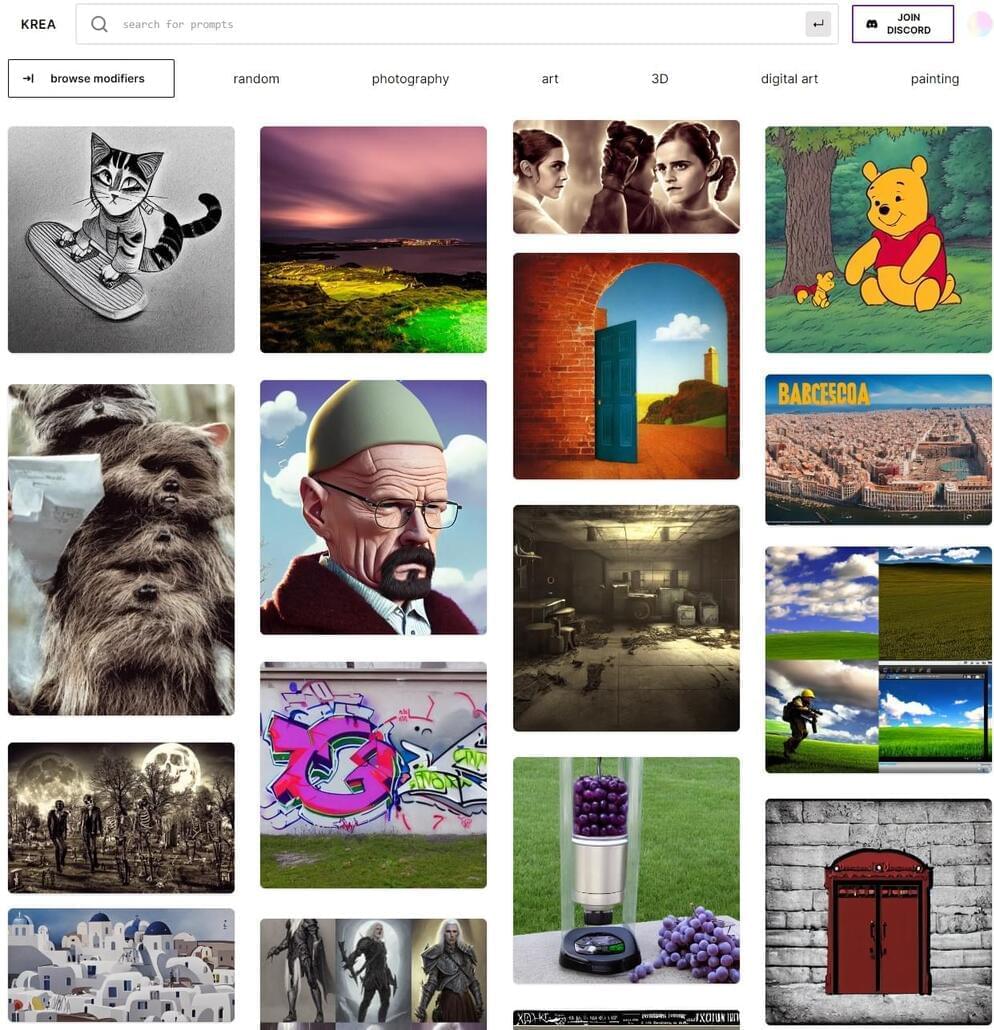Open the painting category
This screenshot has height=1030, width=994.
pyautogui.click(x=934, y=79)
